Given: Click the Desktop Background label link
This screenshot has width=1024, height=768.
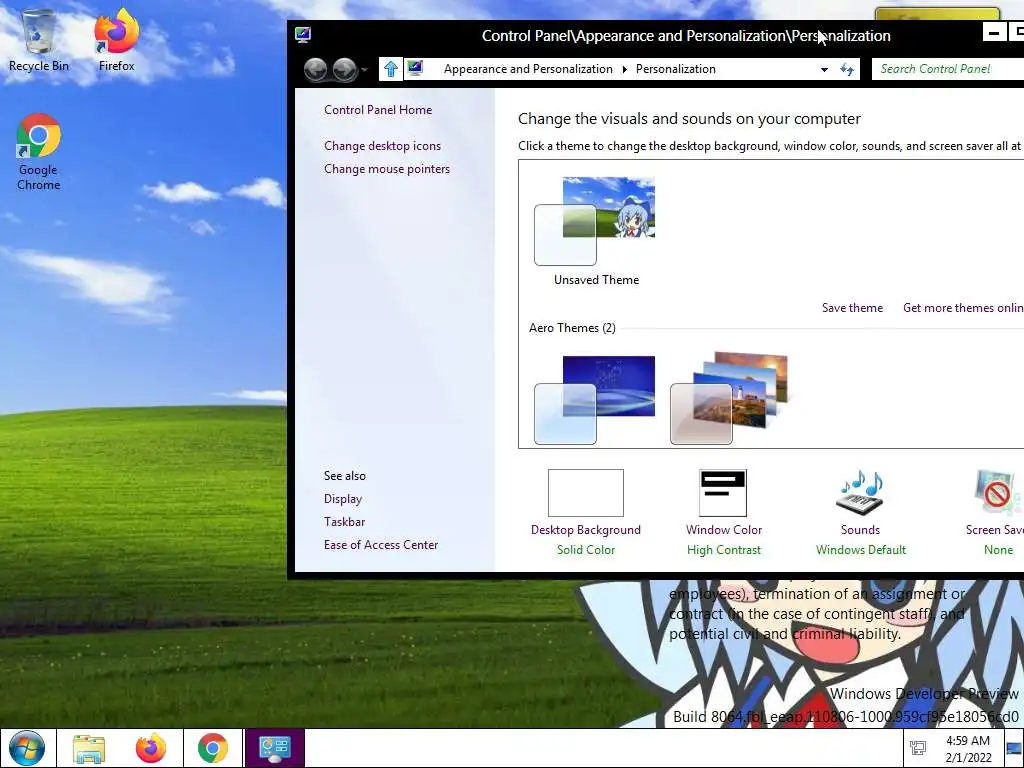Looking at the screenshot, I should (586, 530).
